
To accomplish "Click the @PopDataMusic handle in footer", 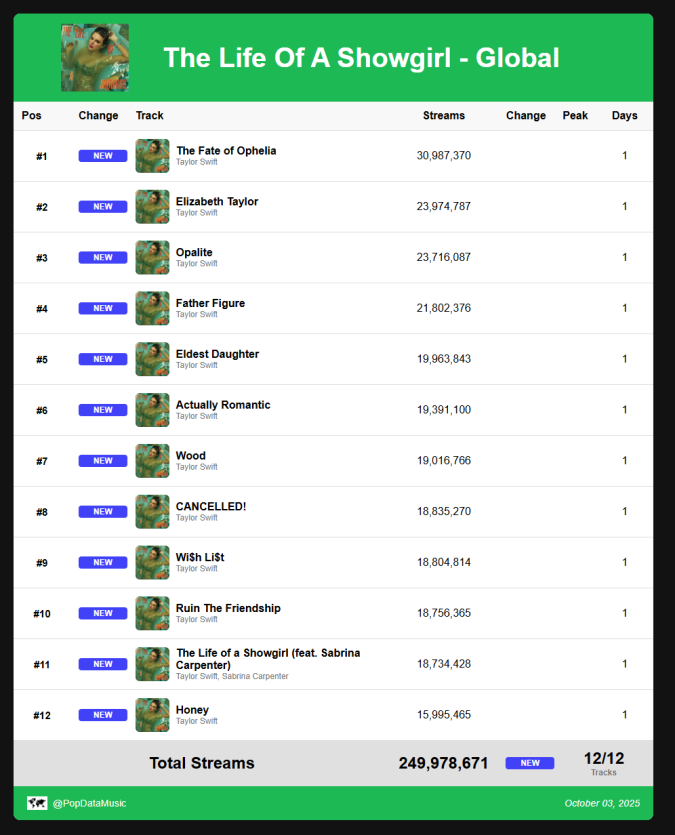I will (90, 803).
